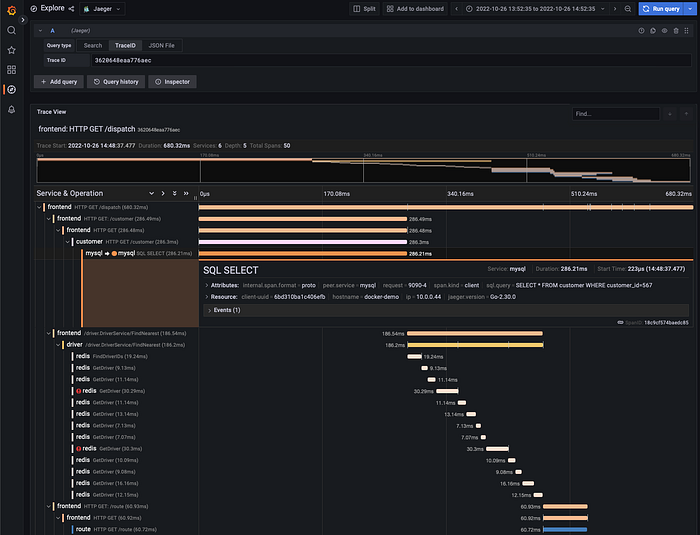The height and width of the screenshot is (535, 700).
Task: Select the mysql SQL SELECT span row
Action: point(138,254)
